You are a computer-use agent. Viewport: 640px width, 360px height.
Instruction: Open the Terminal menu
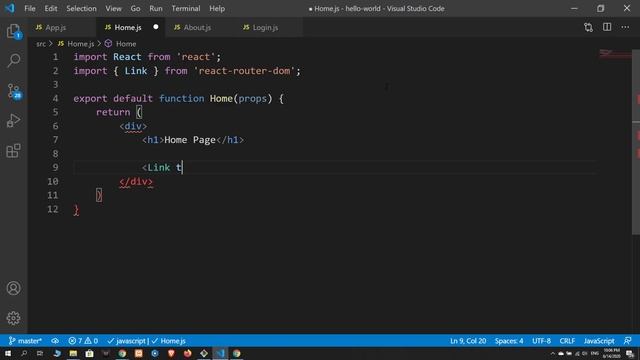pyautogui.click(x=186, y=8)
